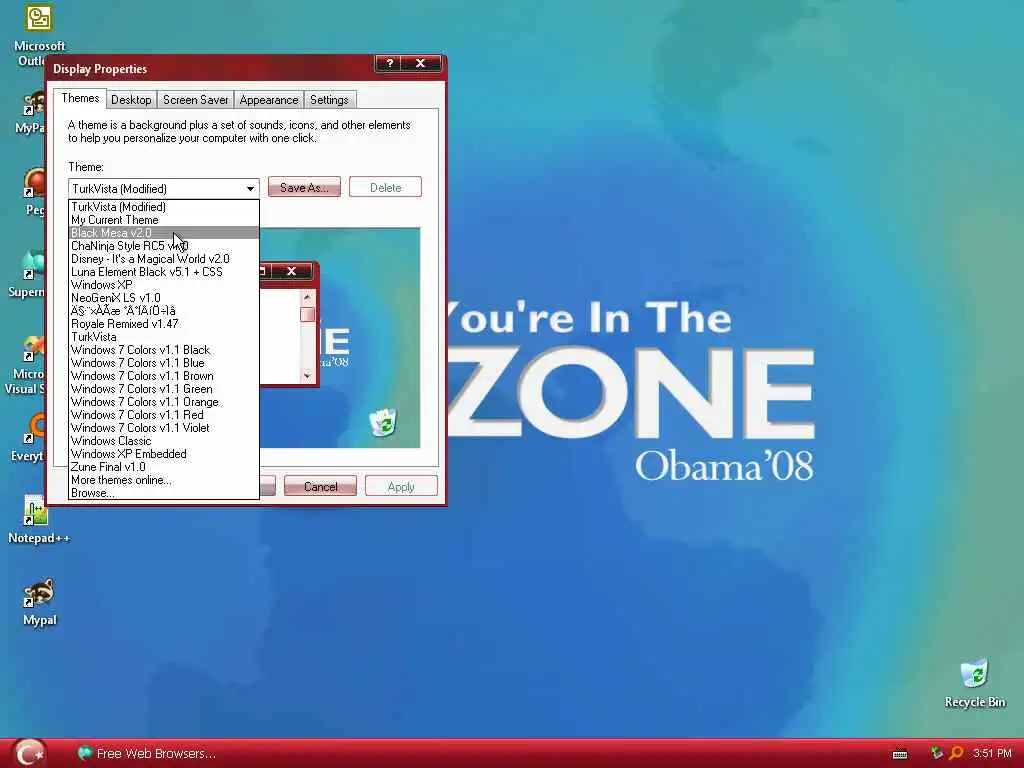Click the Delete theme button
The image size is (1024, 768).
point(385,187)
